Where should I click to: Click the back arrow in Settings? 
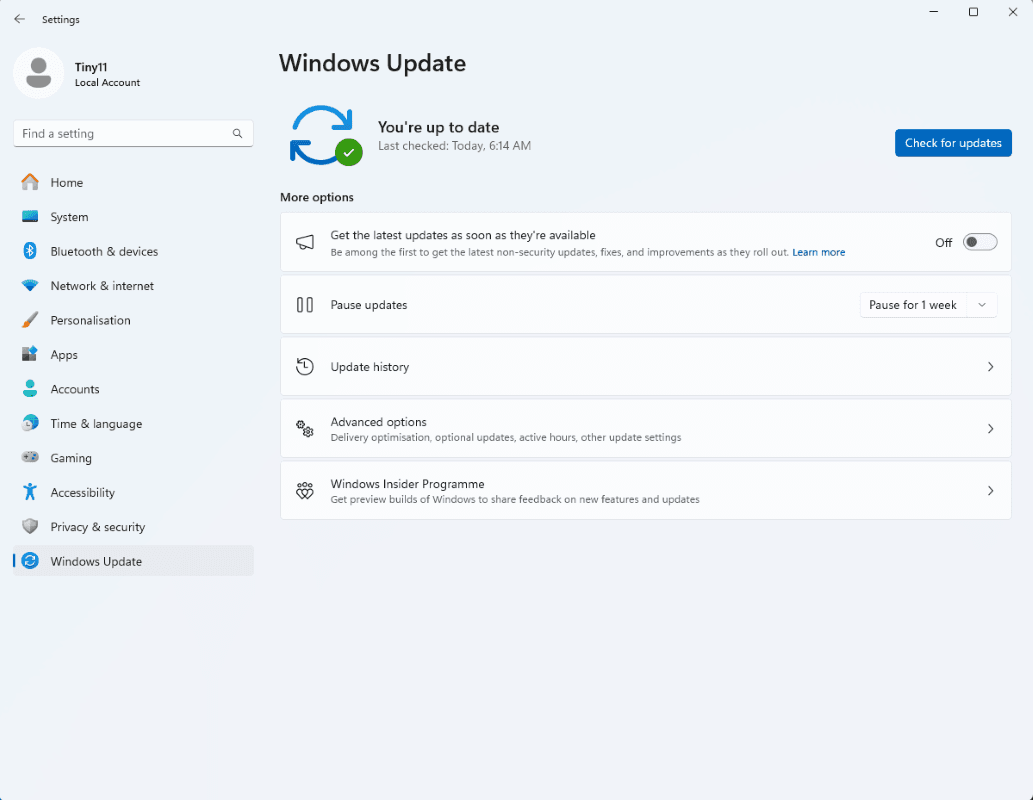[20, 19]
